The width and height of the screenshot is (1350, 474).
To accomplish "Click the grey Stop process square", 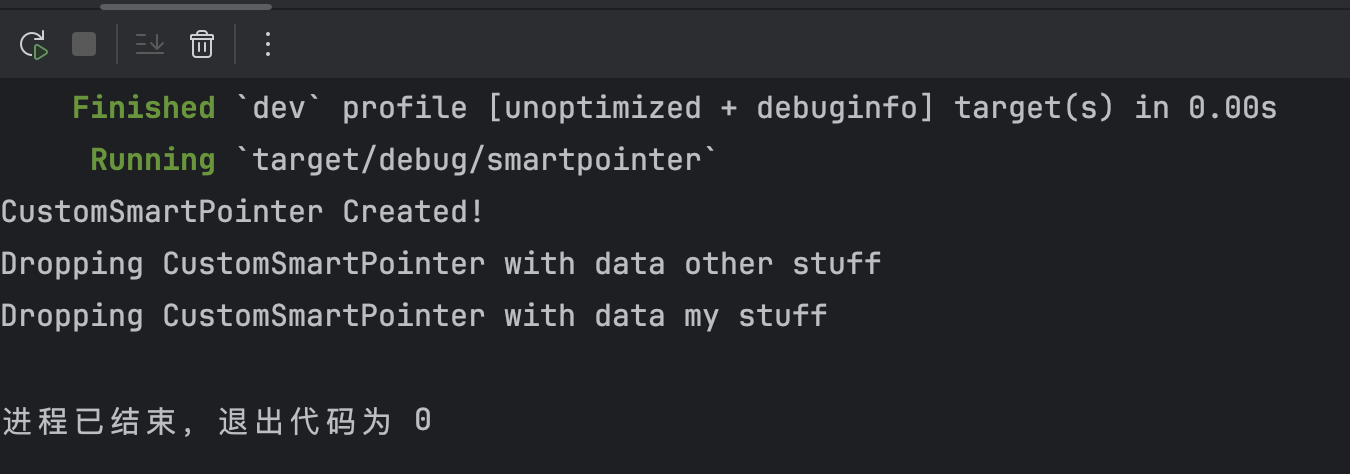I will (x=84, y=44).
